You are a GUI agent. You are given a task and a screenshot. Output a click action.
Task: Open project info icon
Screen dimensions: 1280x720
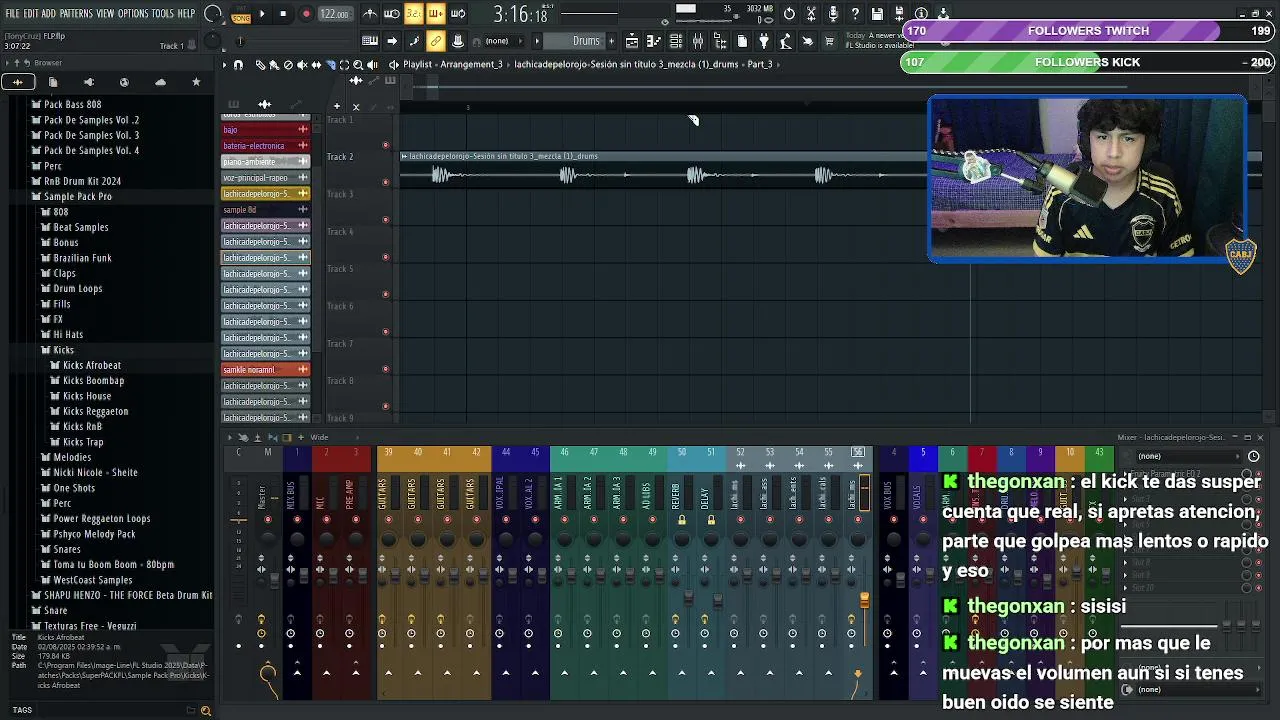[x=921, y=14]
